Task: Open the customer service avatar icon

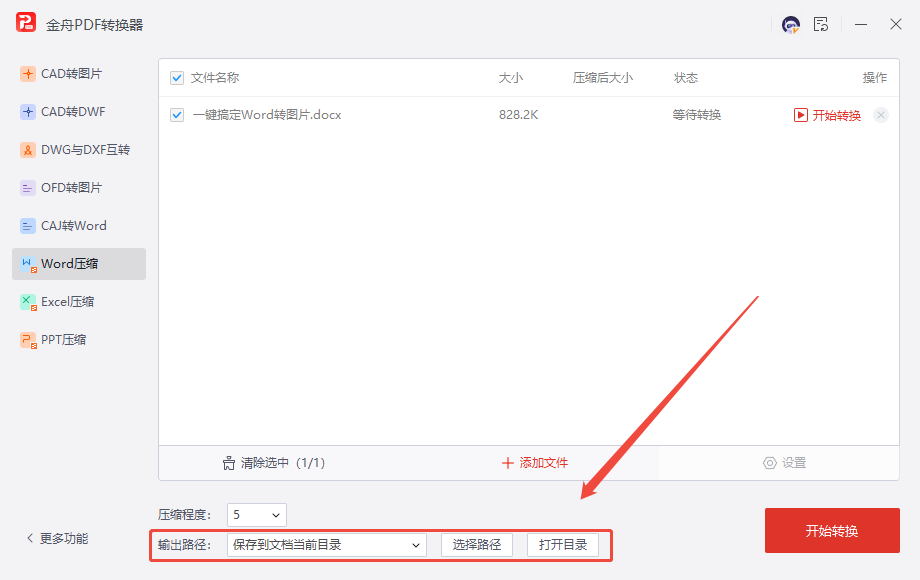Action: (x=791, y=25)
